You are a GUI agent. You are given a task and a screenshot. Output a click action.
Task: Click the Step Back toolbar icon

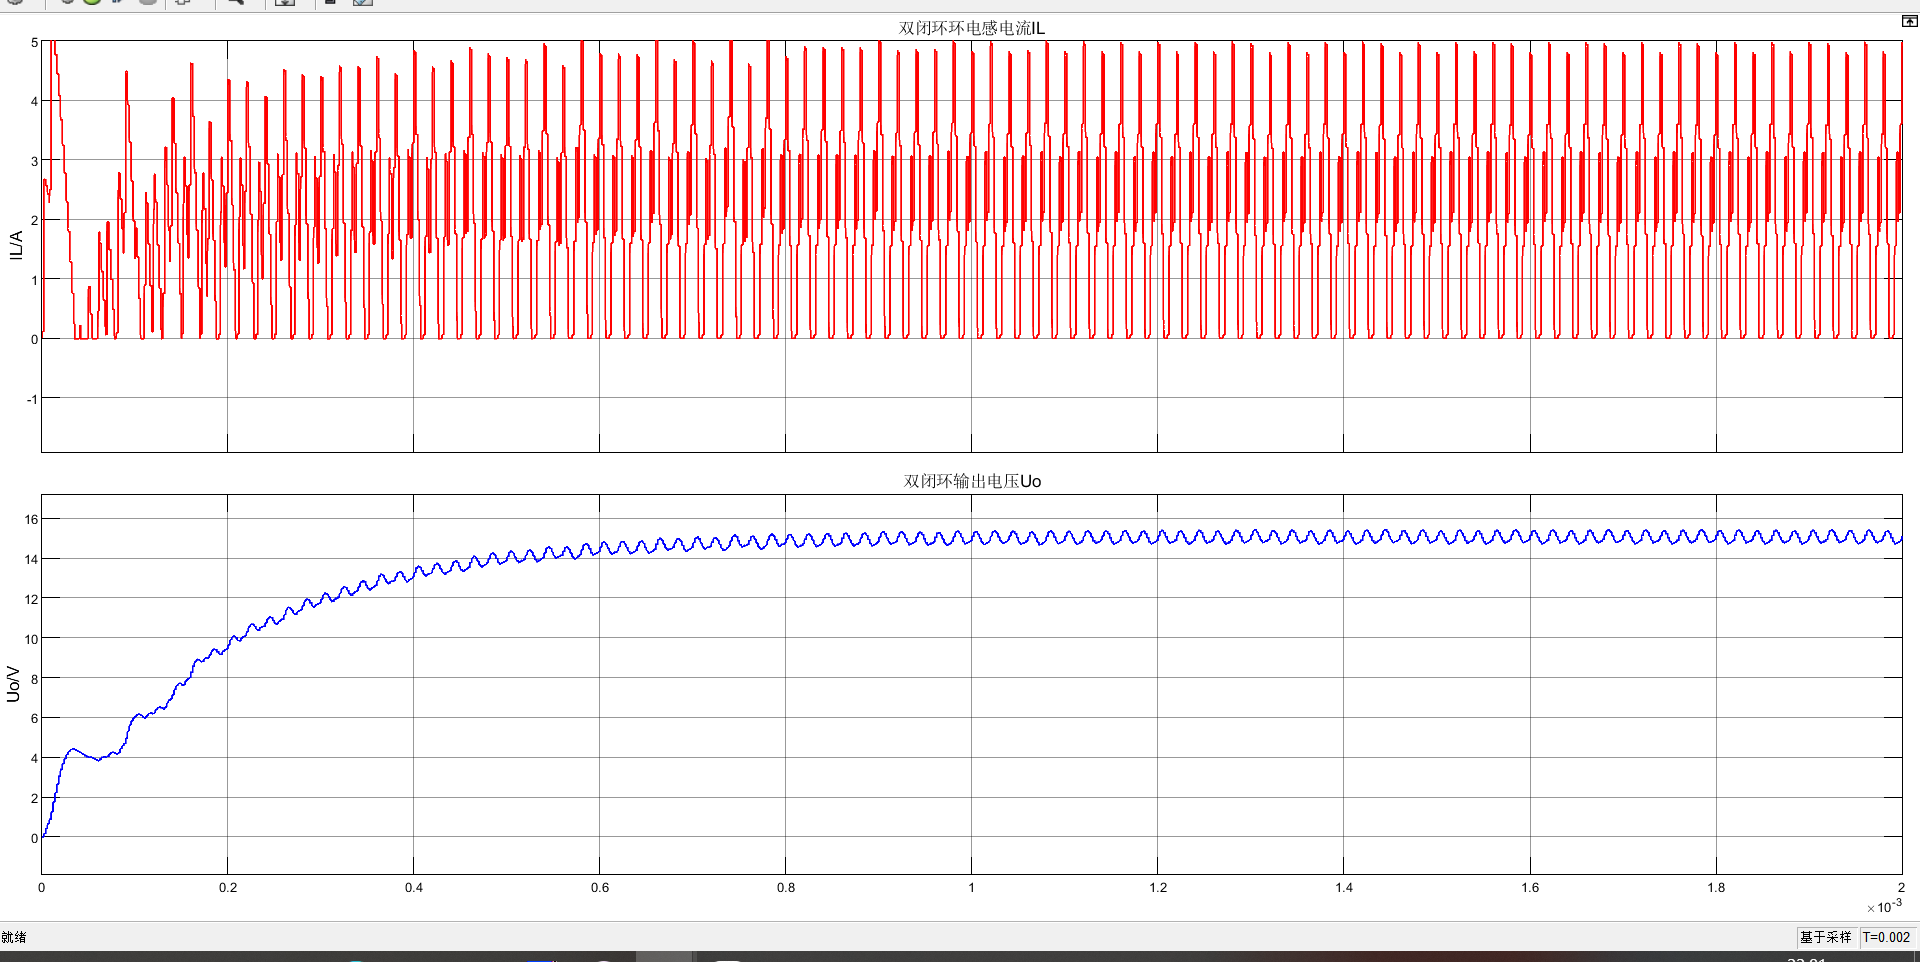point(67,2)
